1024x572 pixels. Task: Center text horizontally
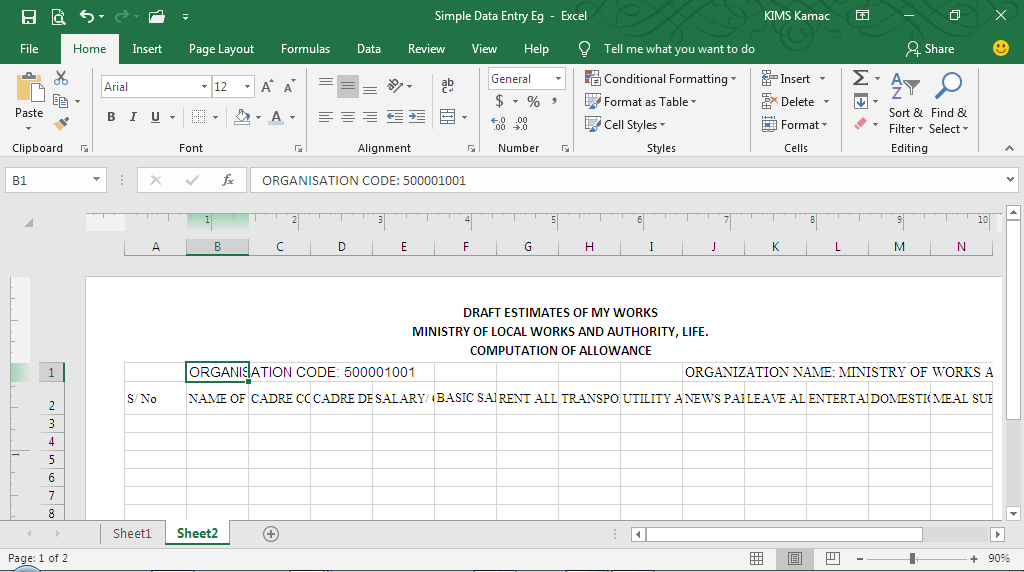(347, 117)
